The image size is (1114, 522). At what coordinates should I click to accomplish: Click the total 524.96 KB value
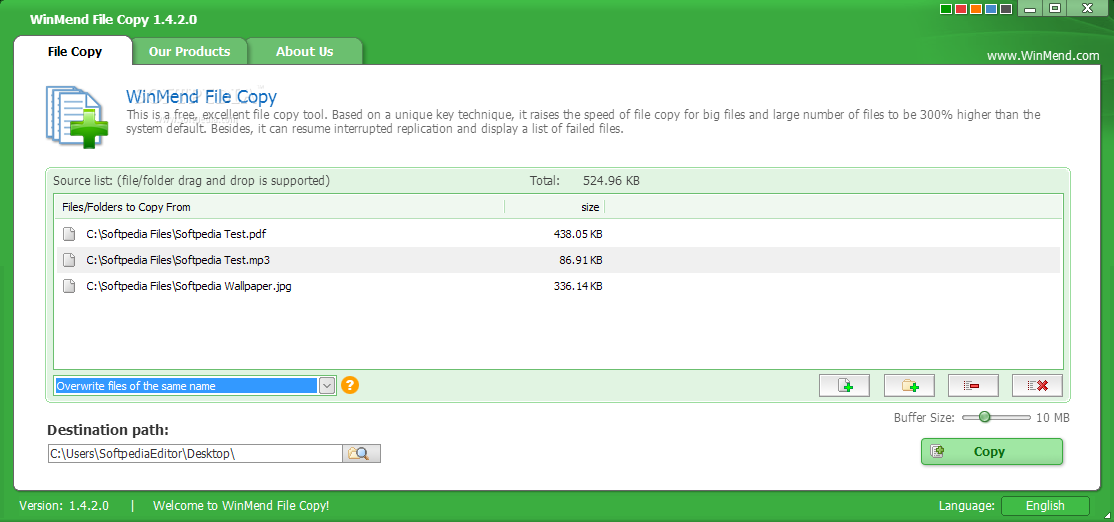[x=611, y=180]
